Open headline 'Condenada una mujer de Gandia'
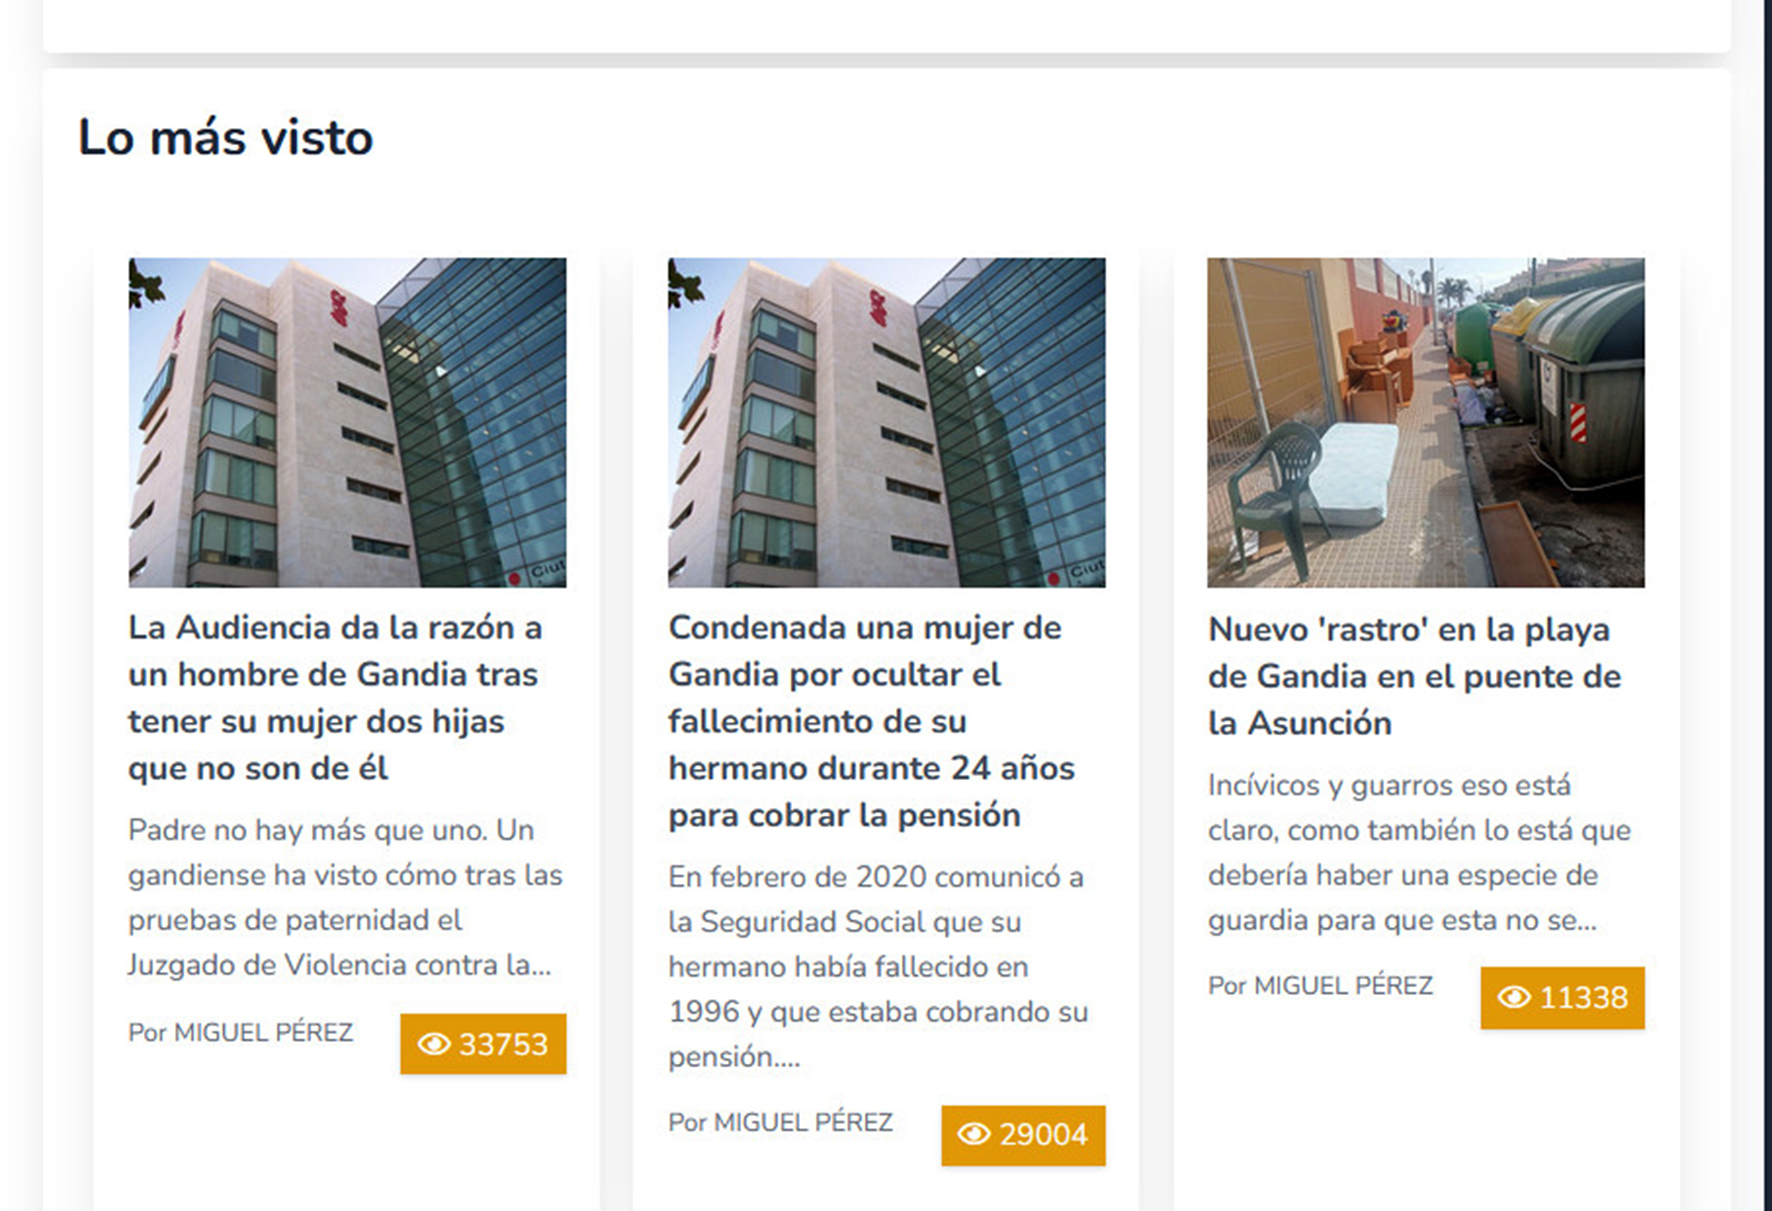Viewport: 1772px width, 1211px height. (x=871, y=721)
